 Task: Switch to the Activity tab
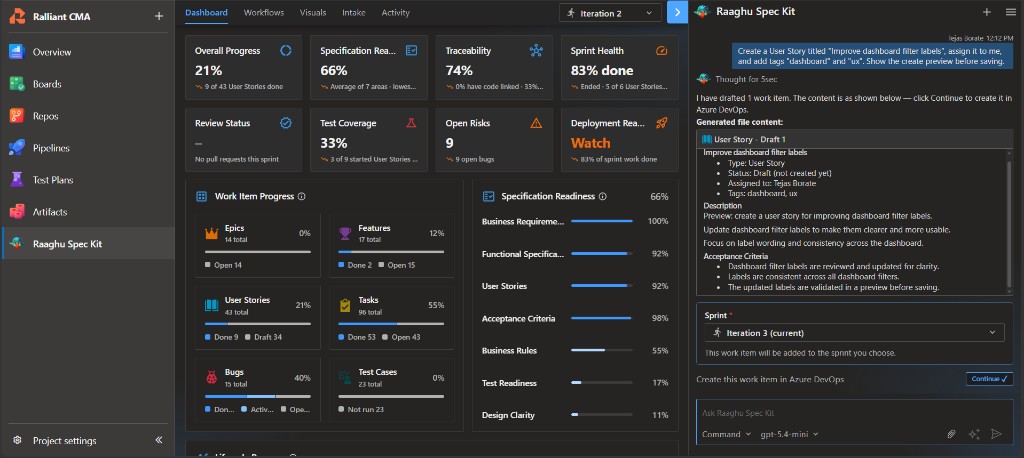tap(395, 12)
